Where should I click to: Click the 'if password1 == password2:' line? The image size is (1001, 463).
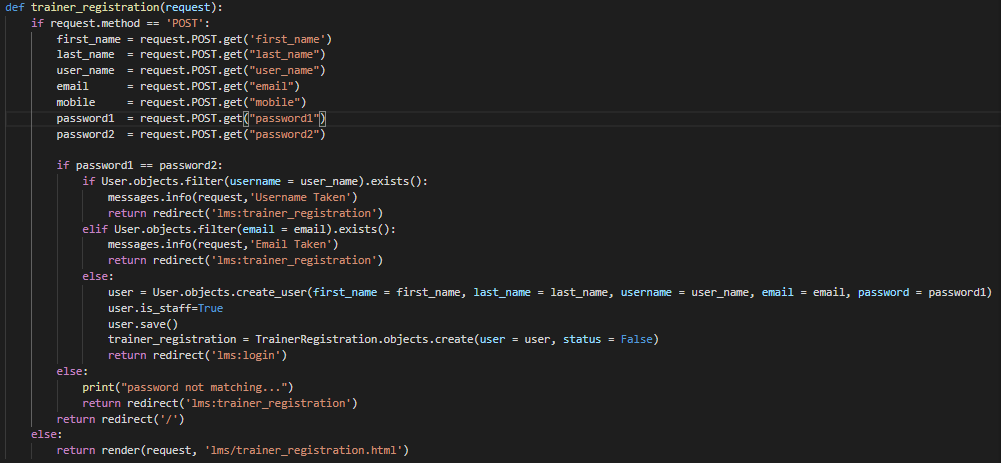(x=139, y=165)
